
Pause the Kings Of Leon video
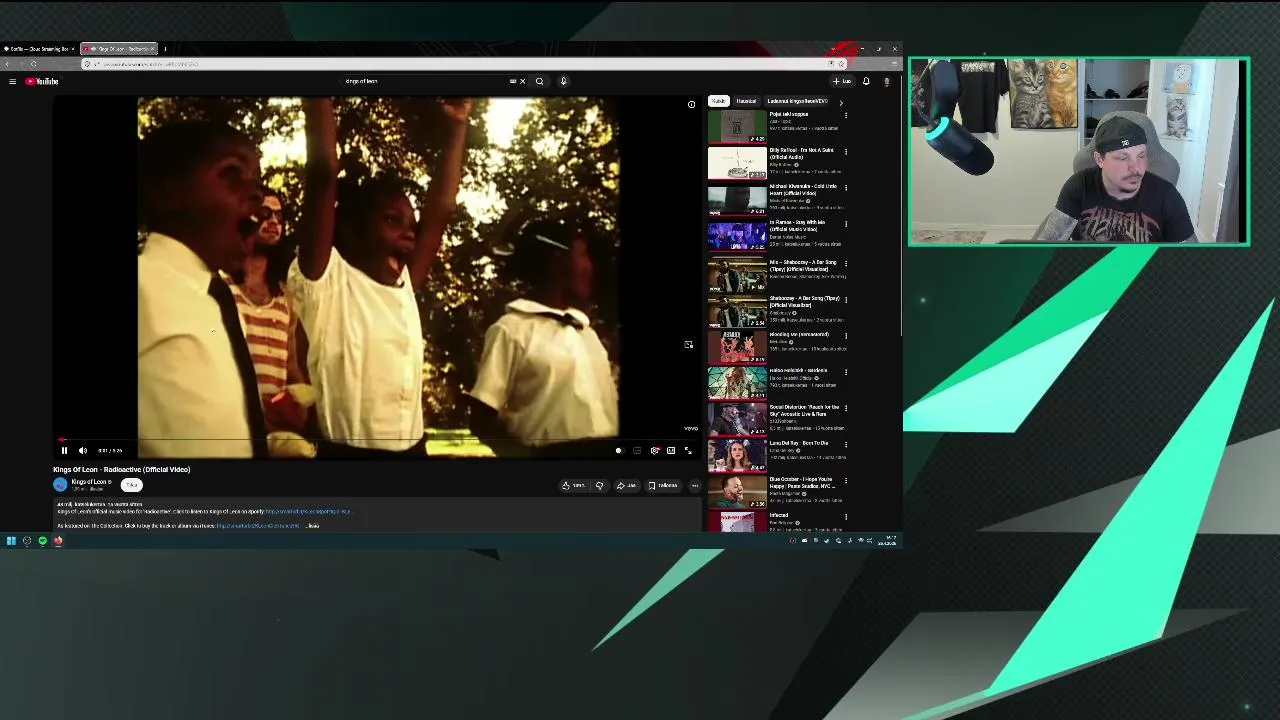[x=64, y=451]
